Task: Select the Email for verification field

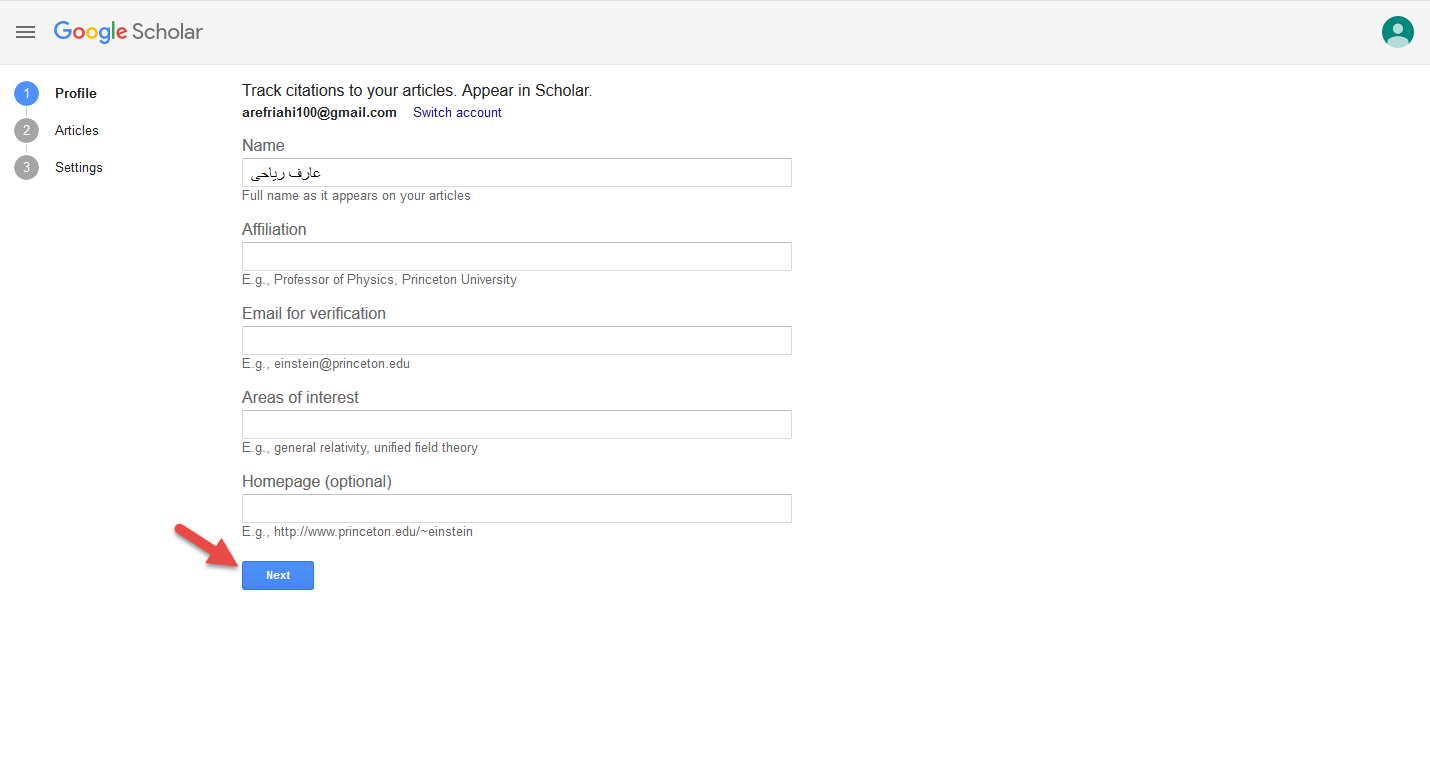Action: point(516,340)
